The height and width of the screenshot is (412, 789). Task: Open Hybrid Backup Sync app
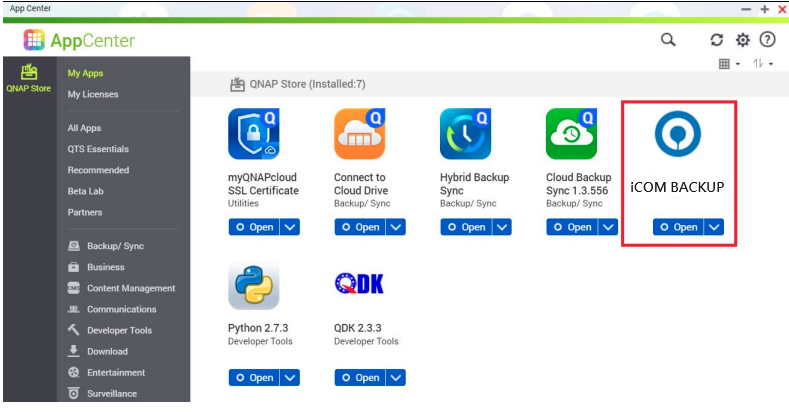466,227
